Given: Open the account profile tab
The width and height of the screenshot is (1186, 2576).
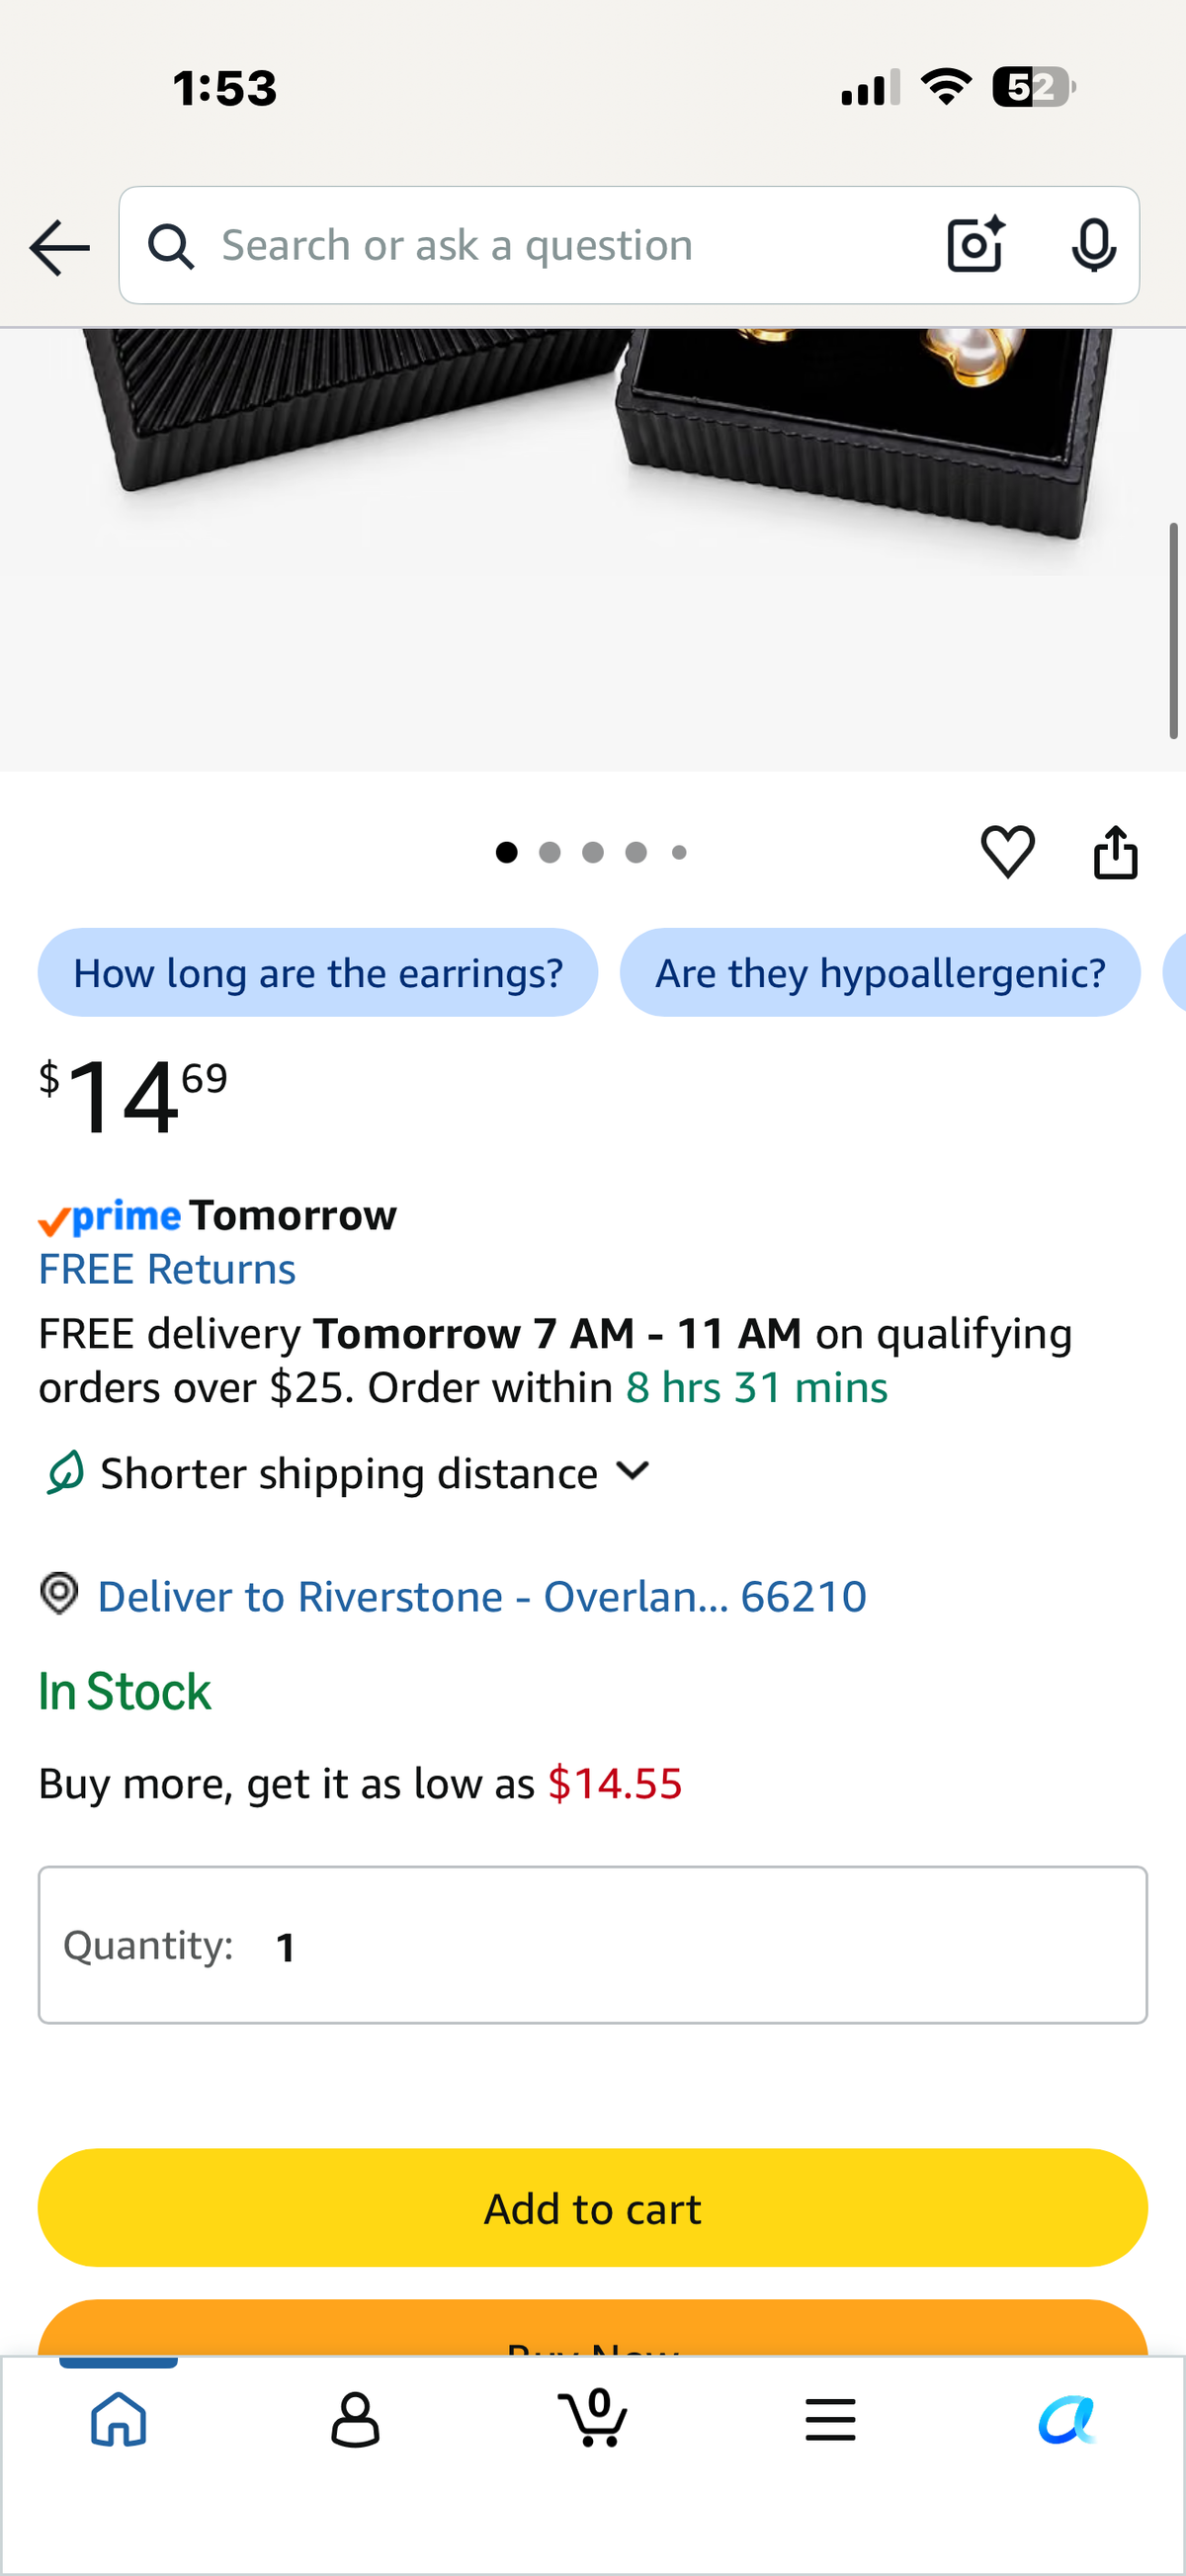Looking at the screenshot, I should coord(355,2420).
